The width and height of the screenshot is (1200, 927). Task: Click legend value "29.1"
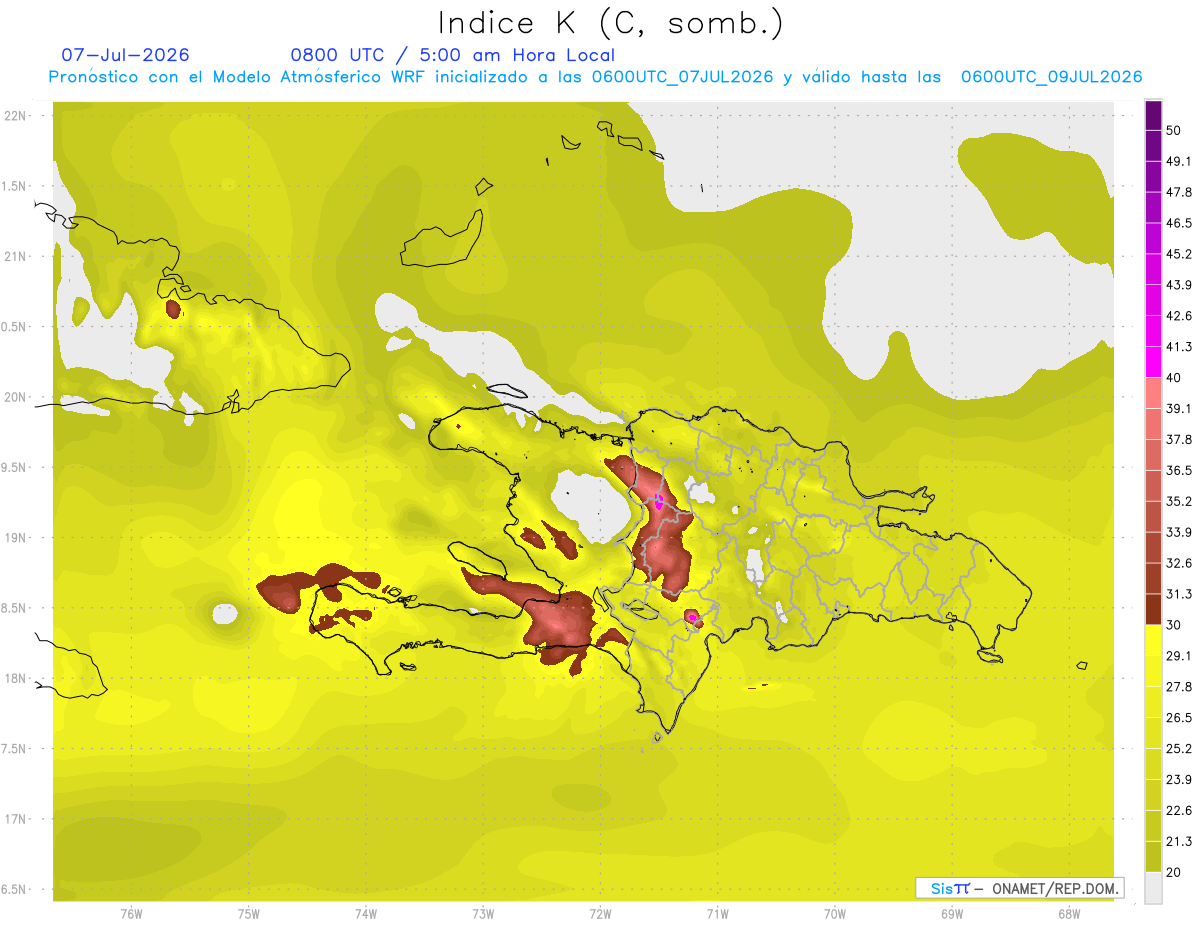coord(1179,656)
